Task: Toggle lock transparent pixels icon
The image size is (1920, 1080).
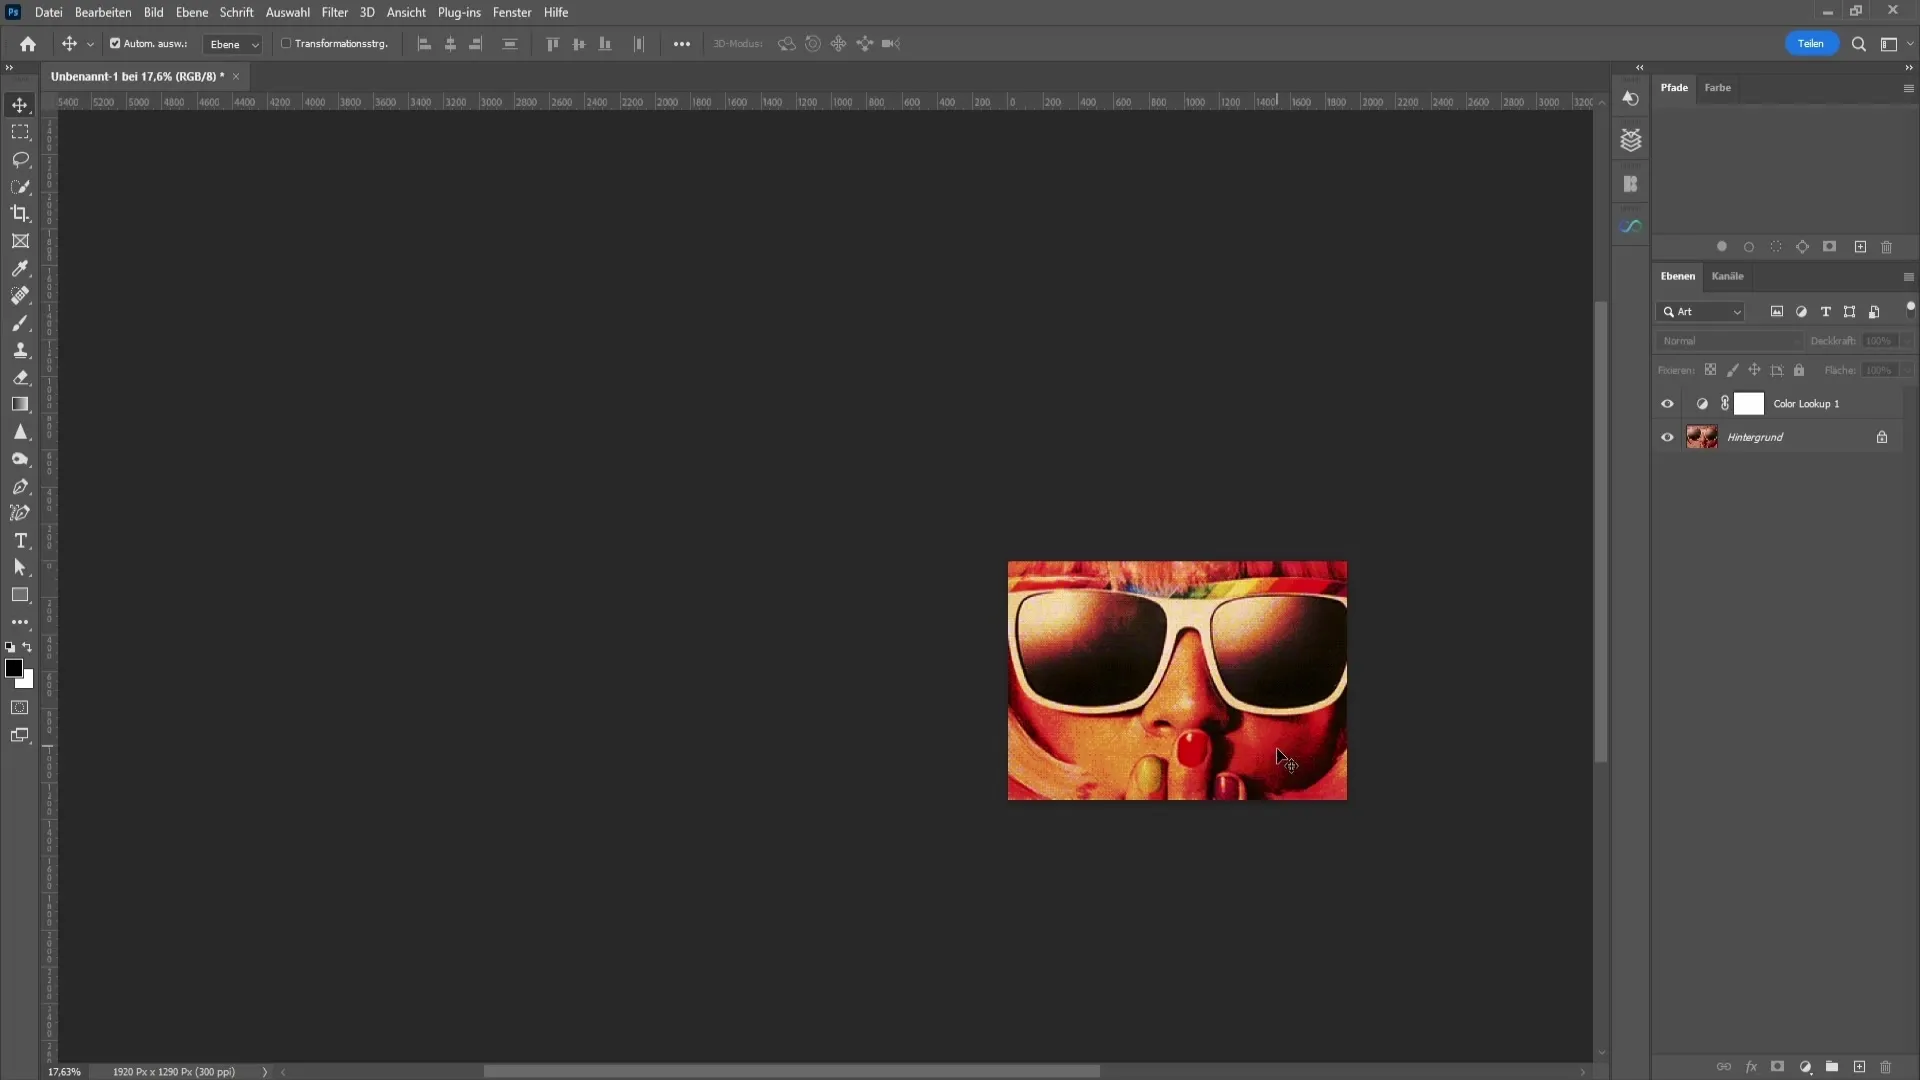Action: [x=1711, y=370]
